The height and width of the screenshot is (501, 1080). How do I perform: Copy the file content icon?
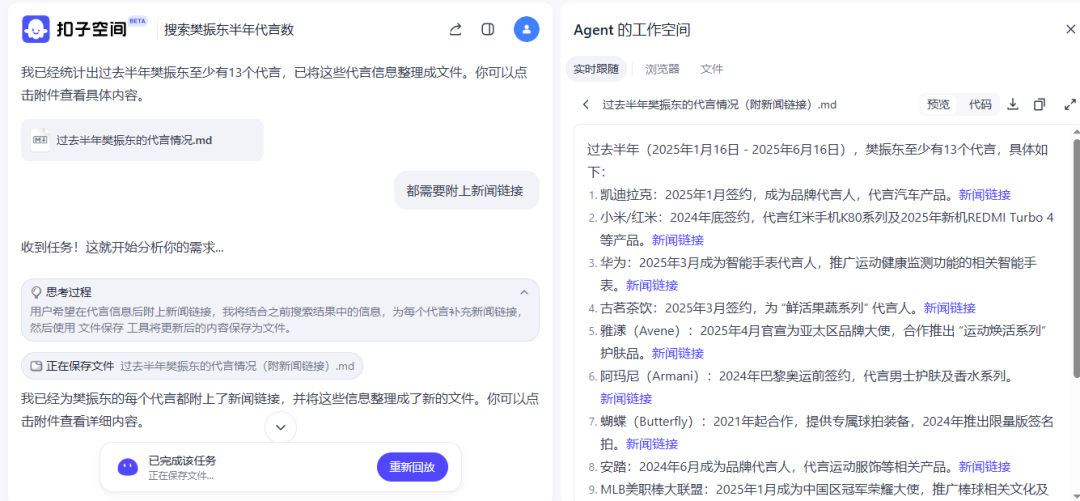[x=1039, y=105]
